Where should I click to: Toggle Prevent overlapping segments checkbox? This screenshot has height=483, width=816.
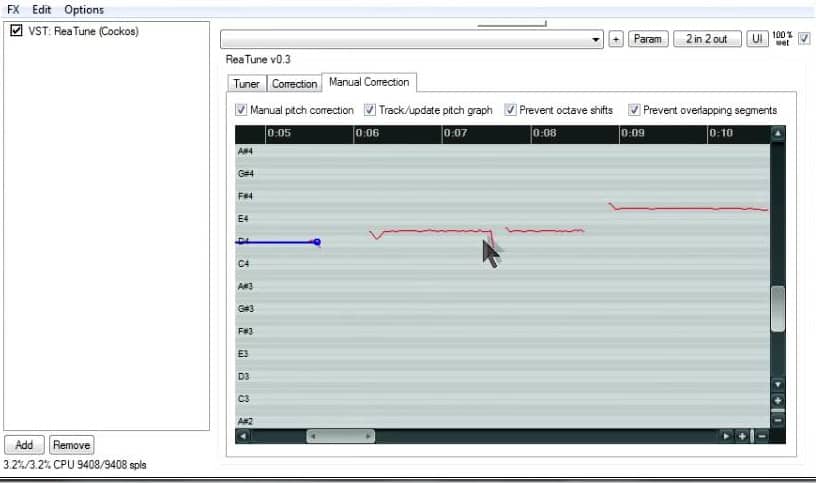pos(634,110)
